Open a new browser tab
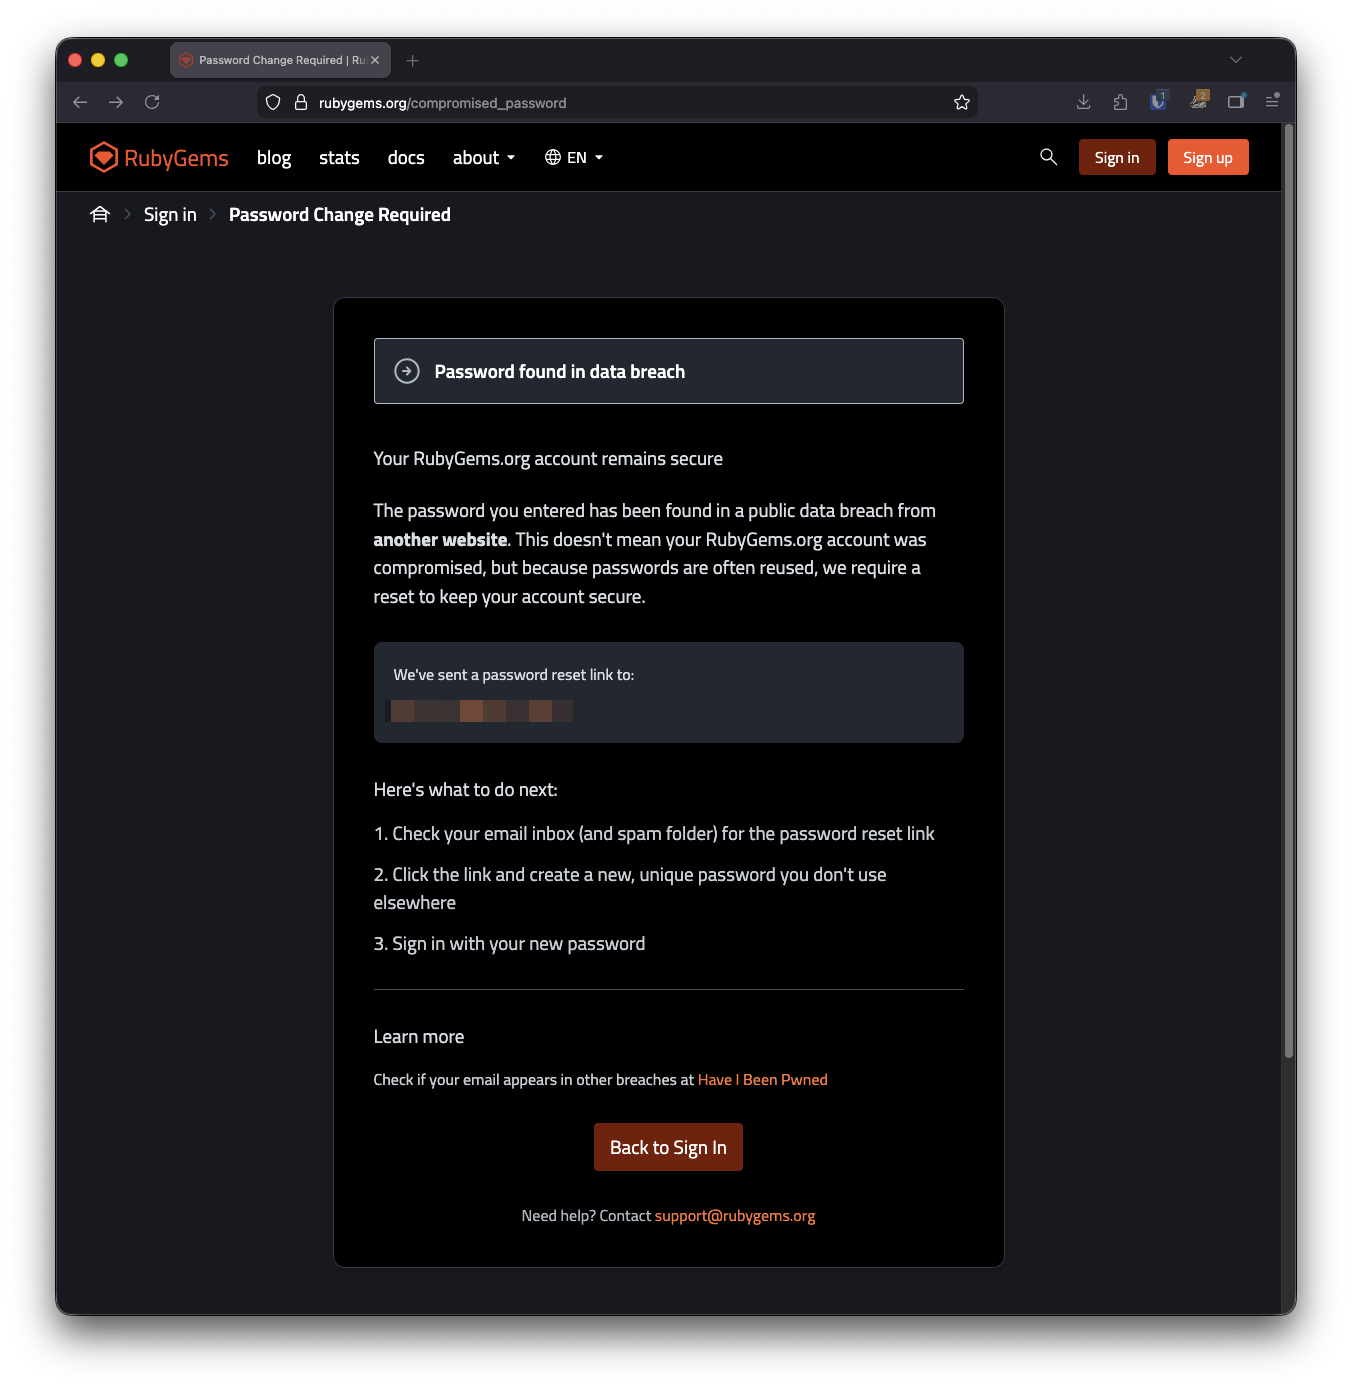 (412, 61)
